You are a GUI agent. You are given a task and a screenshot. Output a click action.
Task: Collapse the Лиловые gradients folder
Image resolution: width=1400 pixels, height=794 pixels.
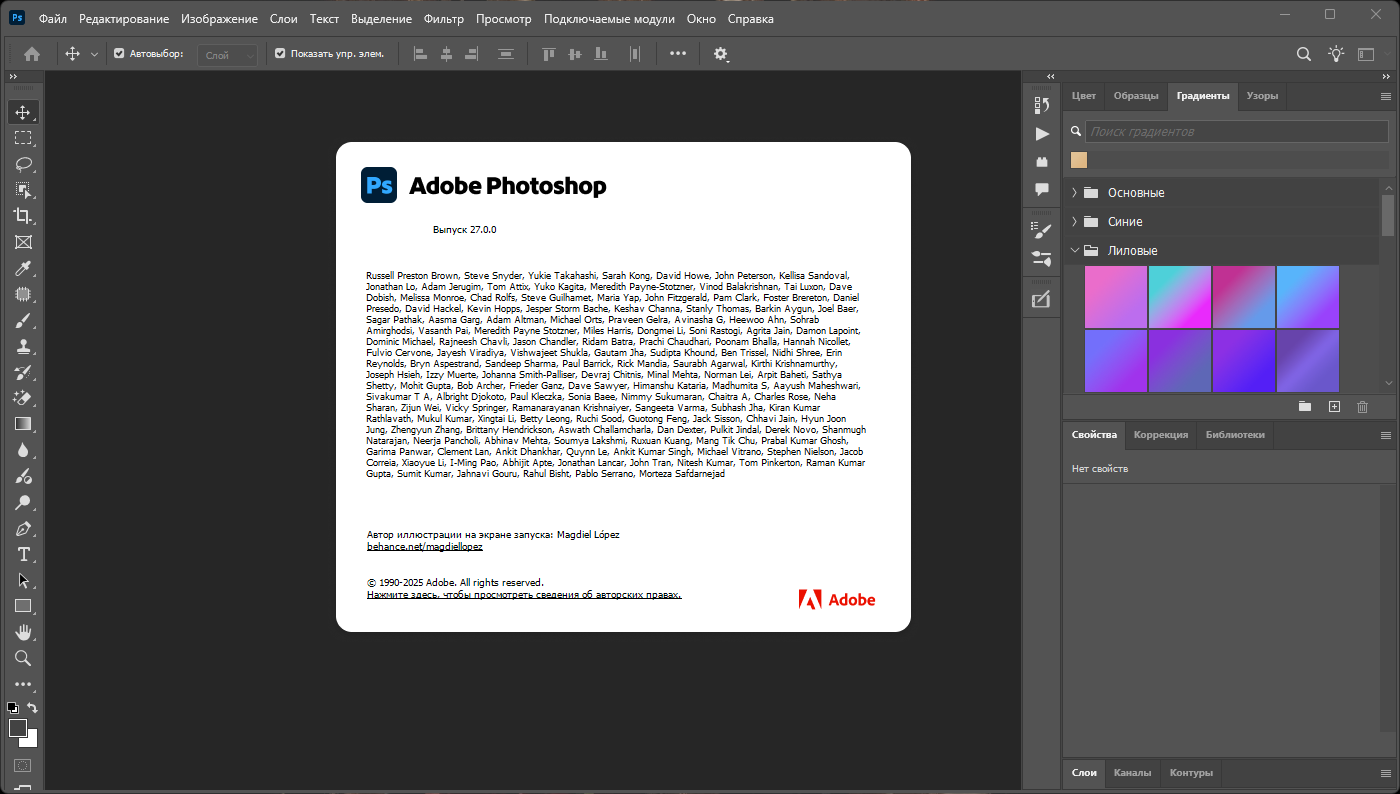(1074, 251)
